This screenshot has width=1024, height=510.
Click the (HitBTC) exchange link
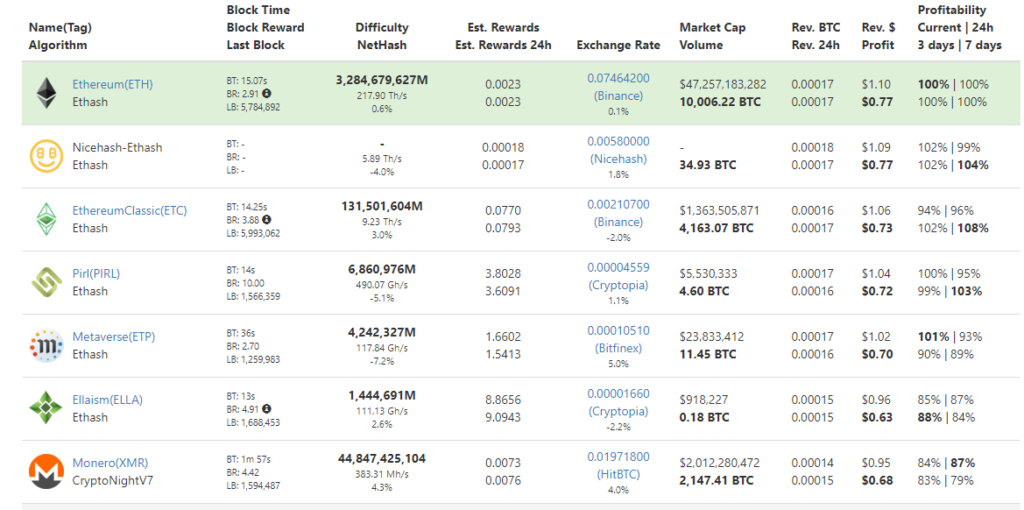coord(618,475)
